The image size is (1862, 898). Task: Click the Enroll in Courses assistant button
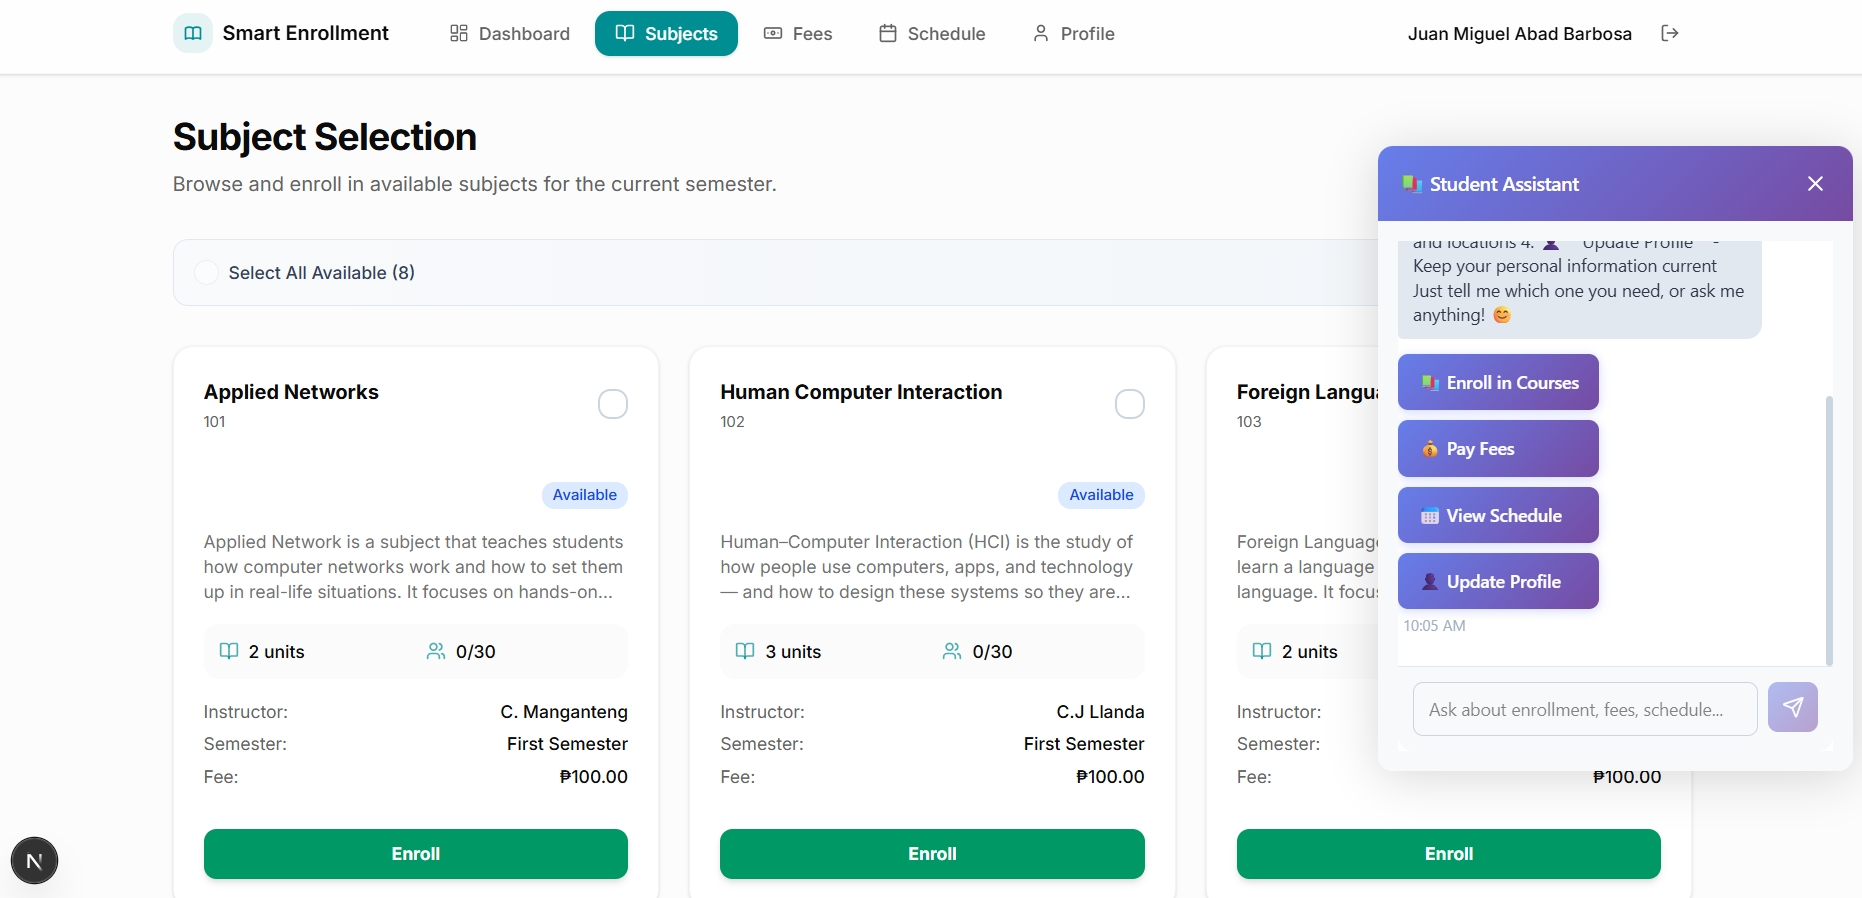coord(1498,382)
